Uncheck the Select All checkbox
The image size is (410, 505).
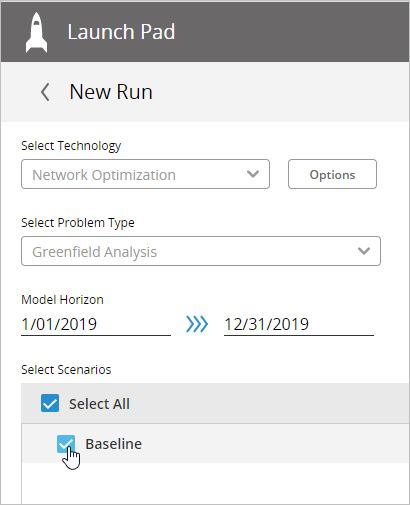50,403
